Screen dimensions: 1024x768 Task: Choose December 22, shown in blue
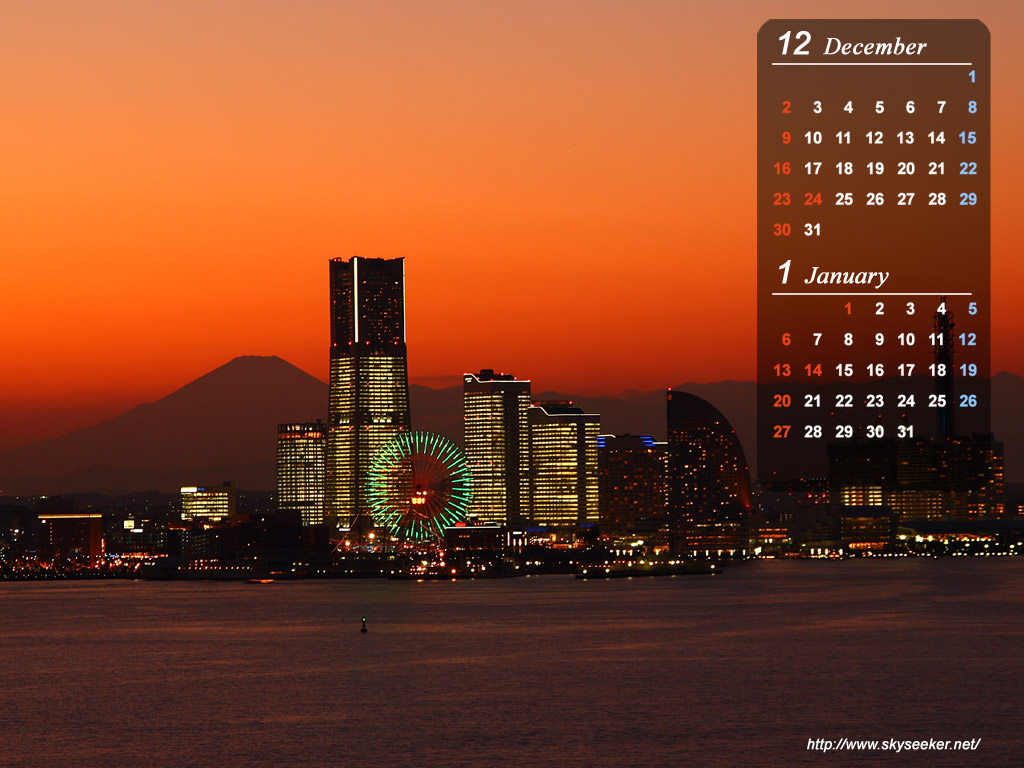pos(968,168)
